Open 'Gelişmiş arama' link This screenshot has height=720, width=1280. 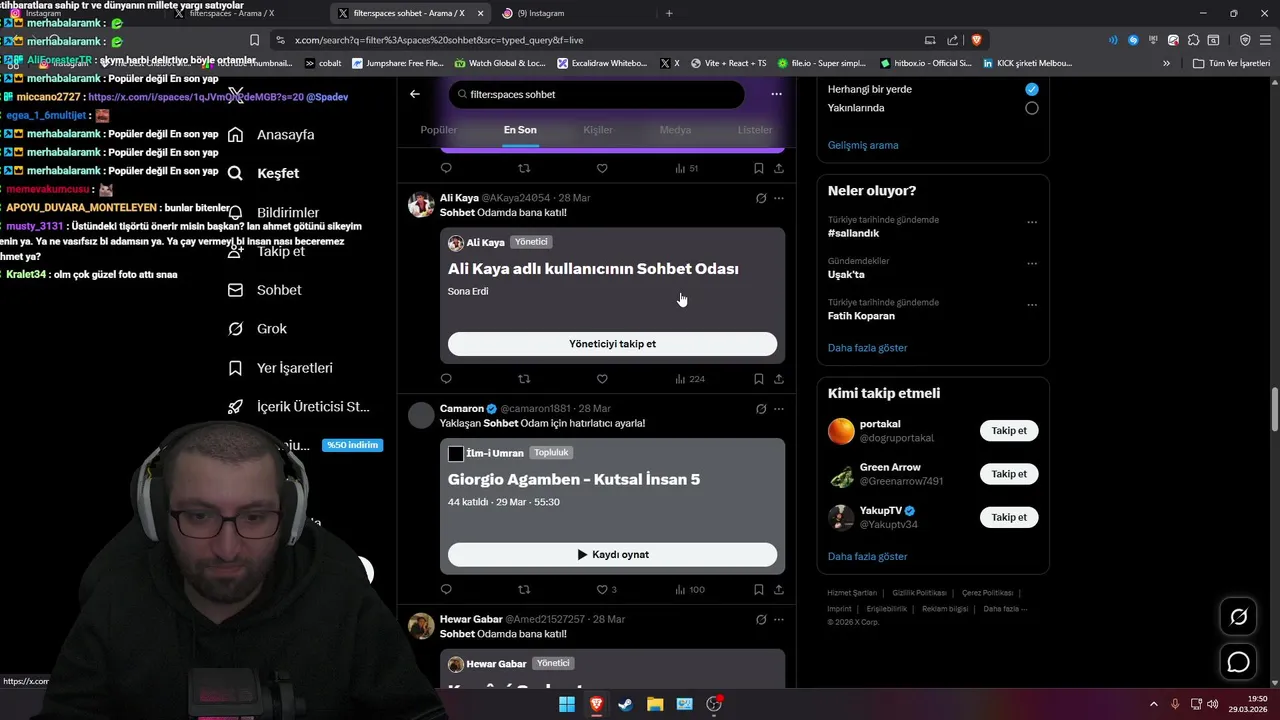point(863,145)
